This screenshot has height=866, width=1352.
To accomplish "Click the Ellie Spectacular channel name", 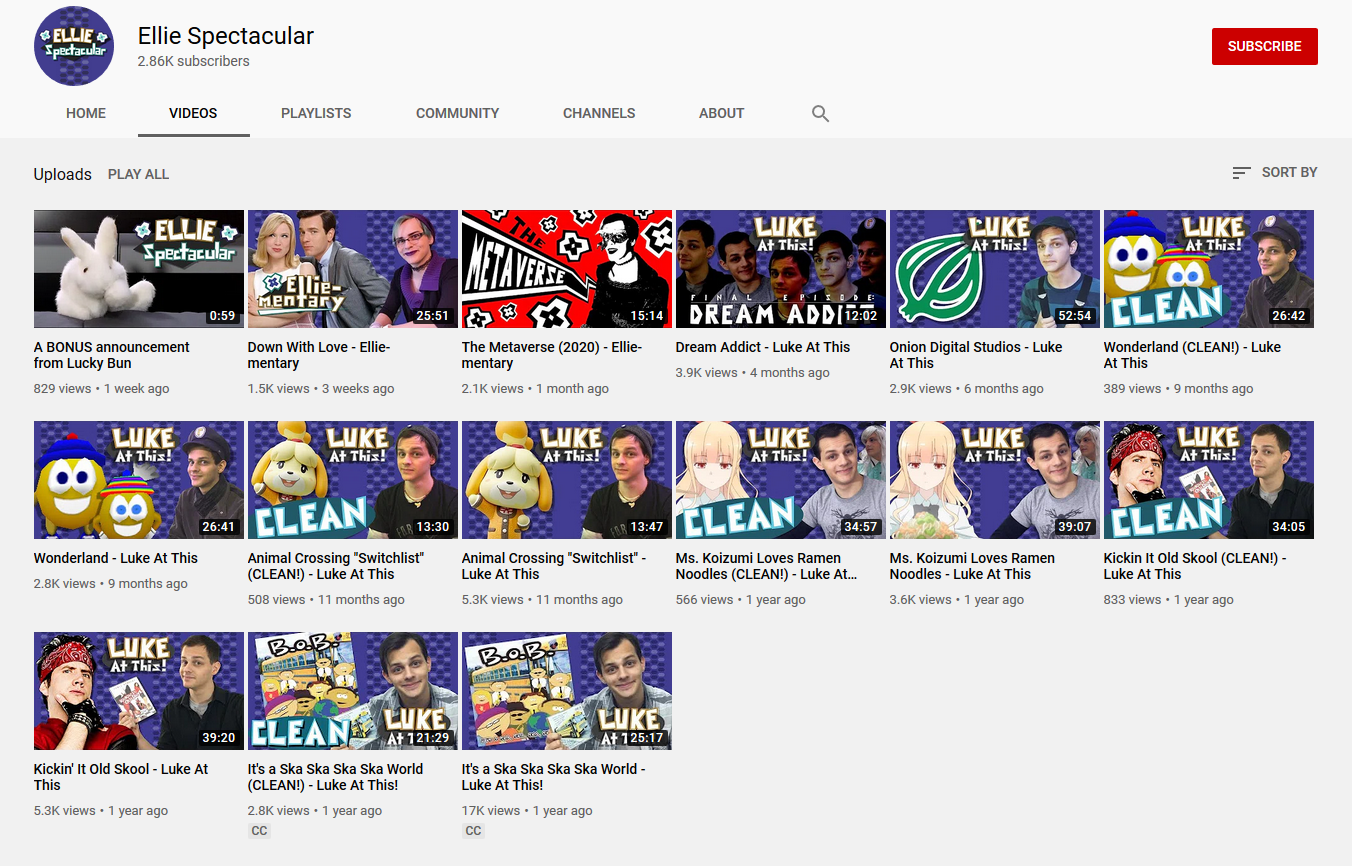I will (226, 36).
